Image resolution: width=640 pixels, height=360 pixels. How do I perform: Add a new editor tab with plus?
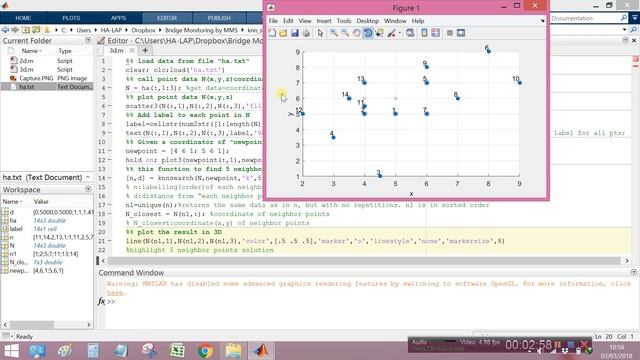pyautogui.click(x=145, y=51)
